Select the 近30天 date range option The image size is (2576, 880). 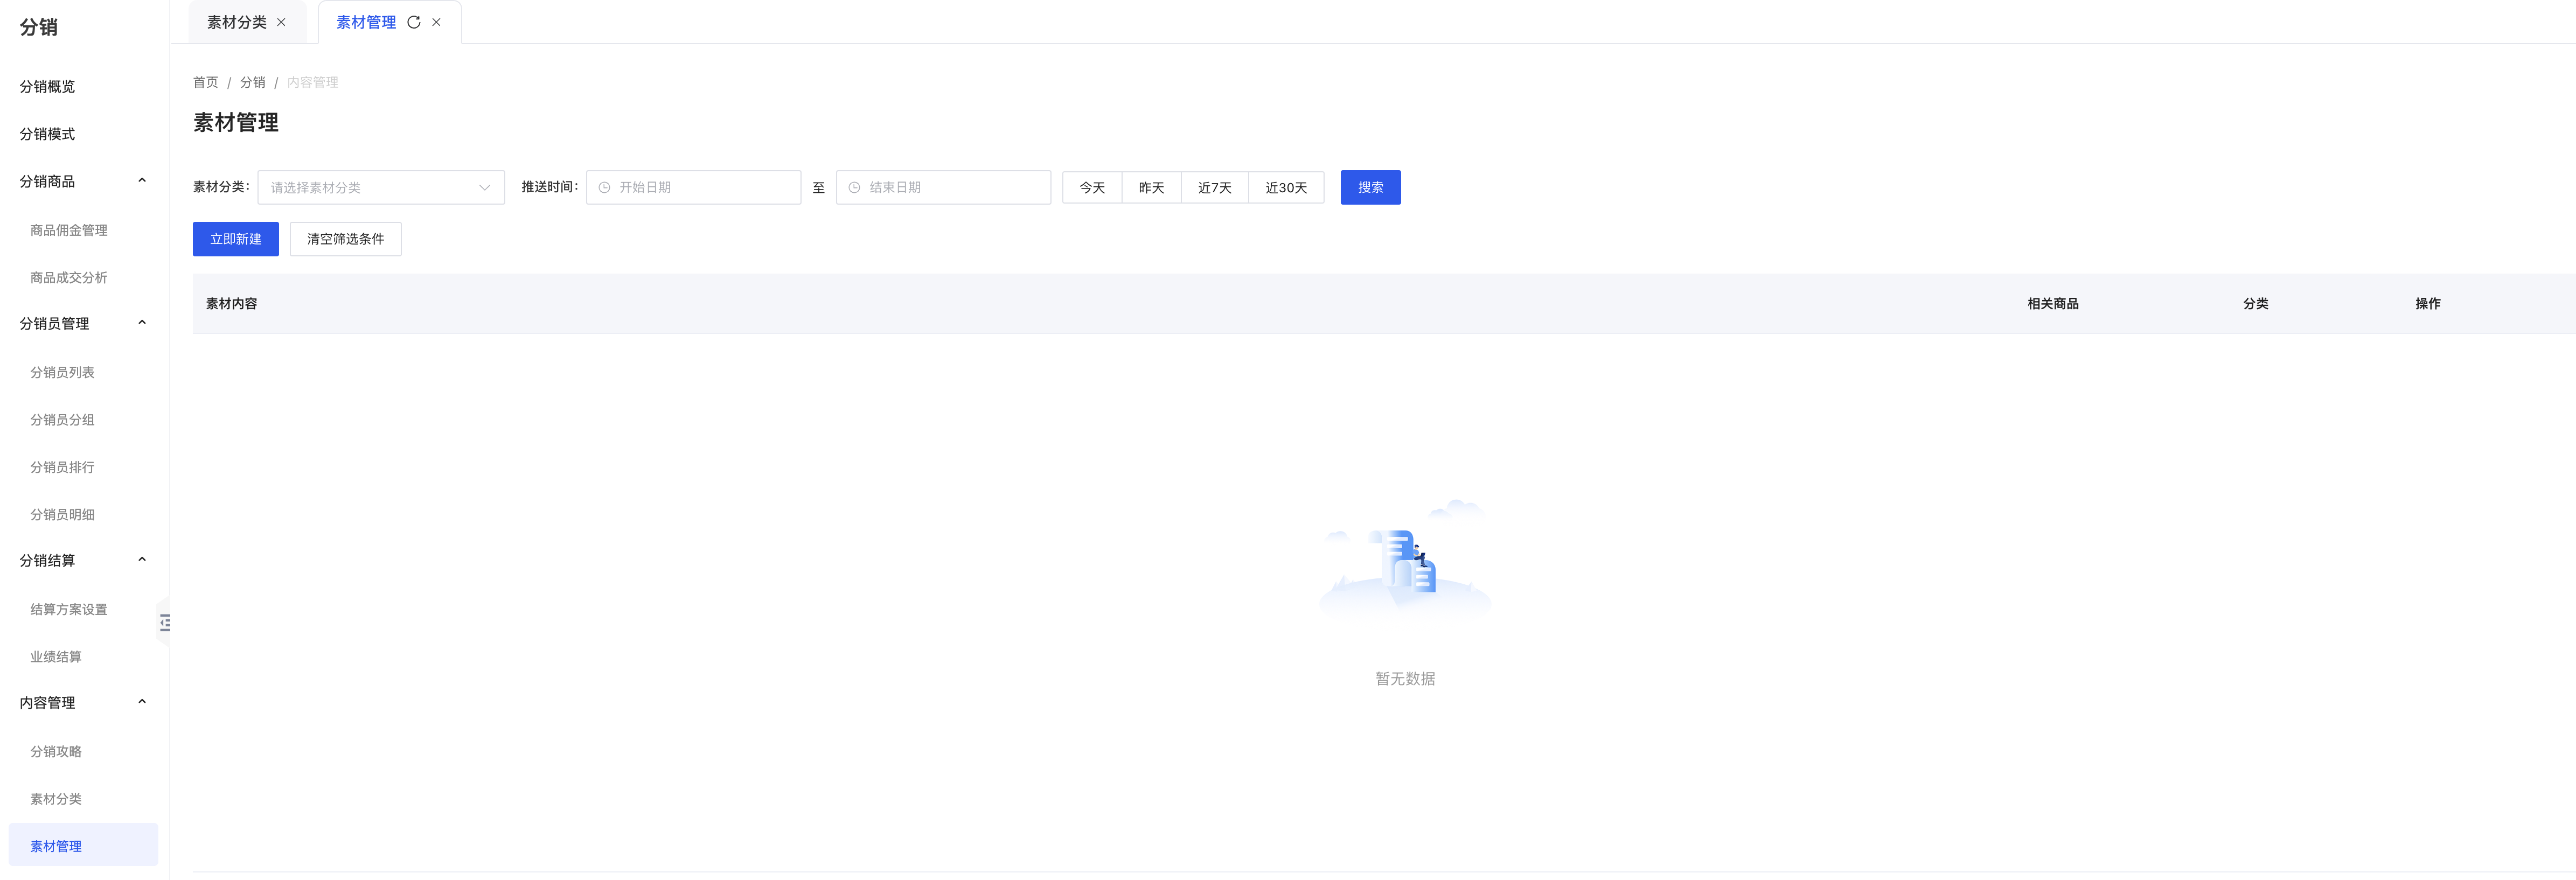(1285, 188)
